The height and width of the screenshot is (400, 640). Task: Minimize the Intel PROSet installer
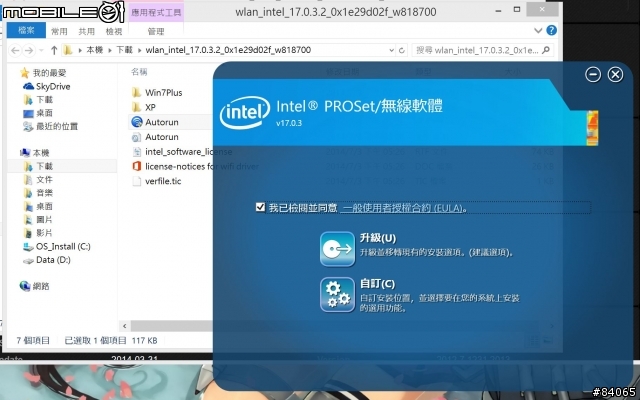pyautogui.click(x=593, y=75)
